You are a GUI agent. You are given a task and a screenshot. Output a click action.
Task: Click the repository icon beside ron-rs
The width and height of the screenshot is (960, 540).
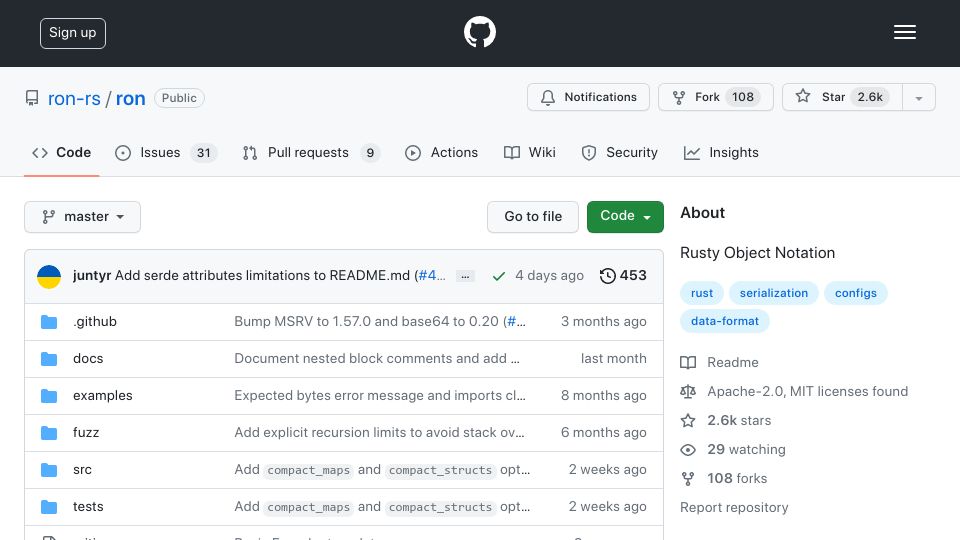point(32,98)
